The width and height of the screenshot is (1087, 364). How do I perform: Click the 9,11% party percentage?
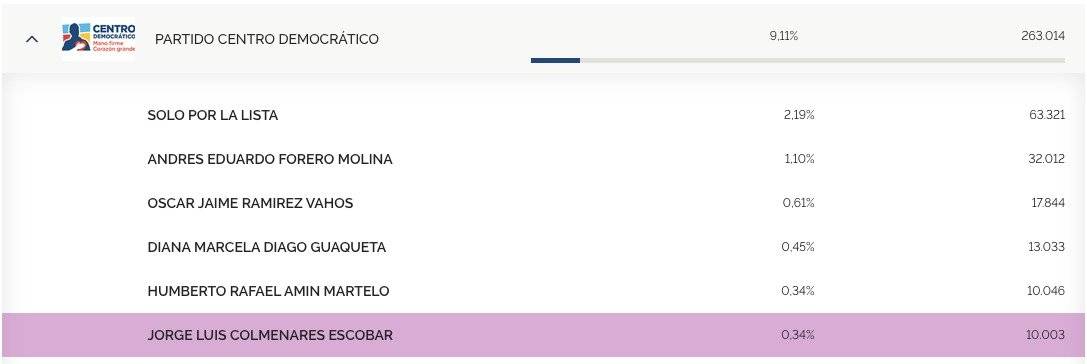click(783, 37)
